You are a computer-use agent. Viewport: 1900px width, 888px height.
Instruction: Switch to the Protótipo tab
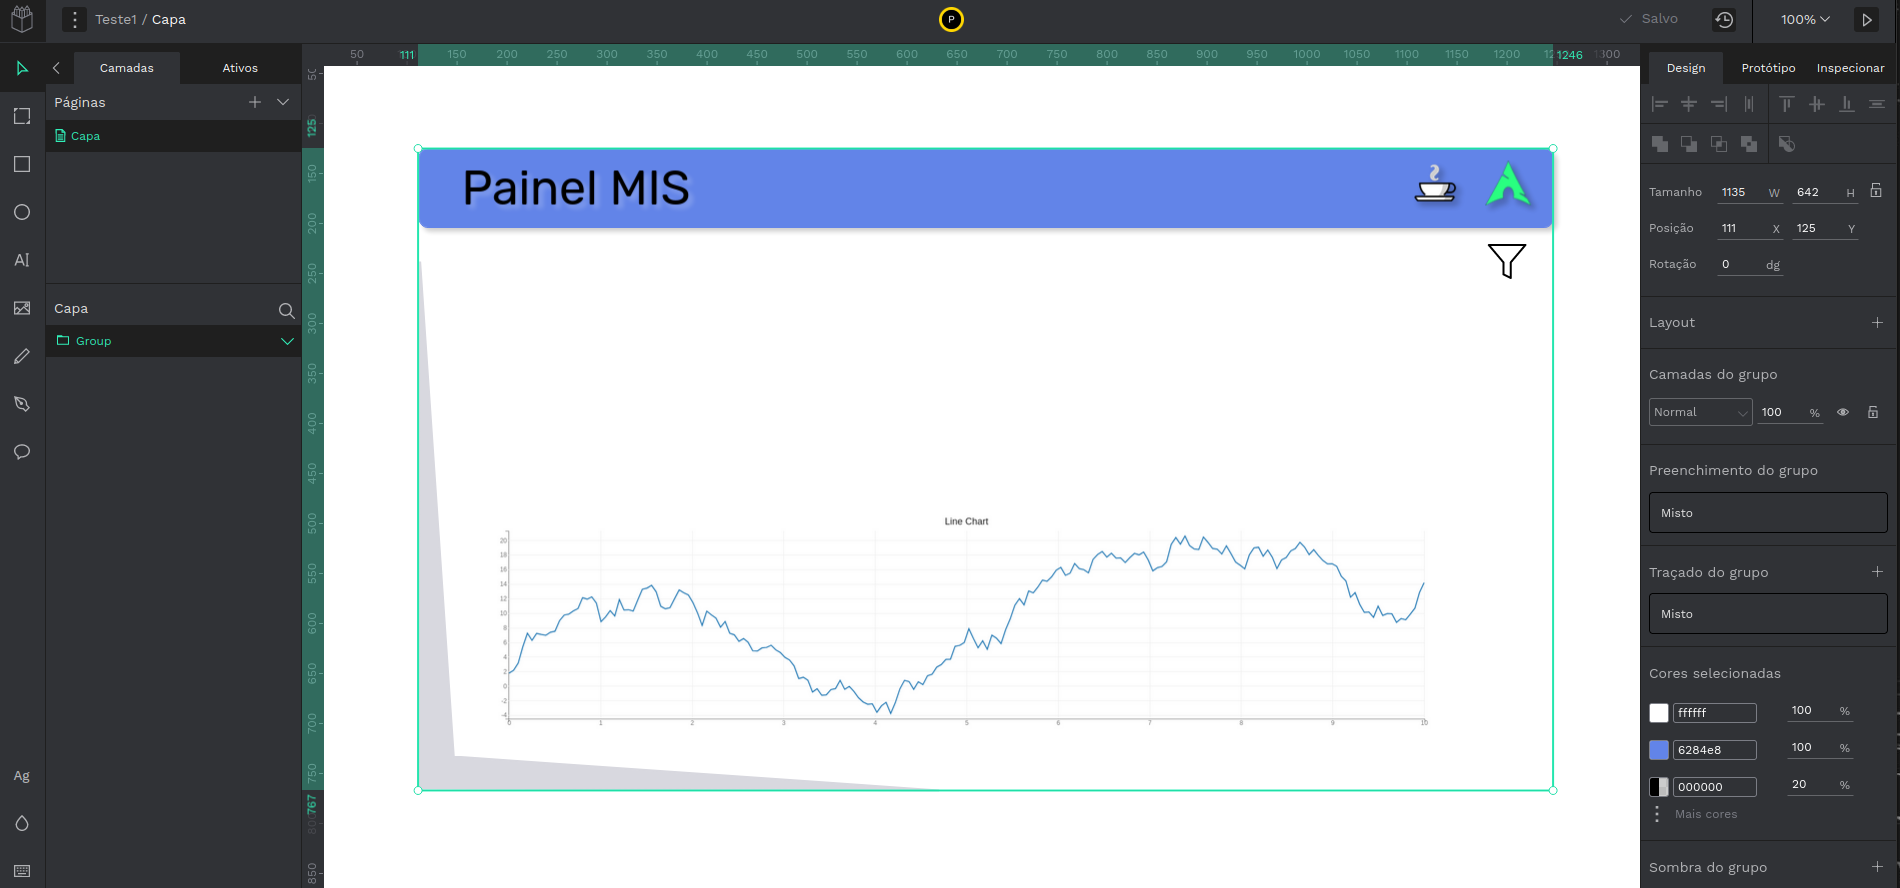point(1768,68)
